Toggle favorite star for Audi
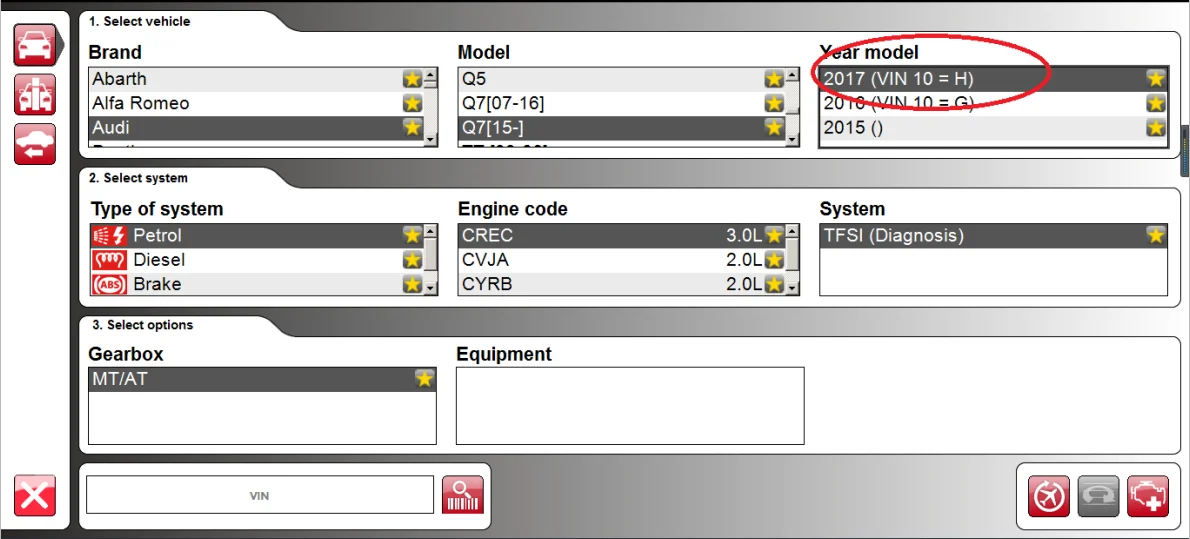Screen dimensions: 1190x539 (x=412, y=128)
